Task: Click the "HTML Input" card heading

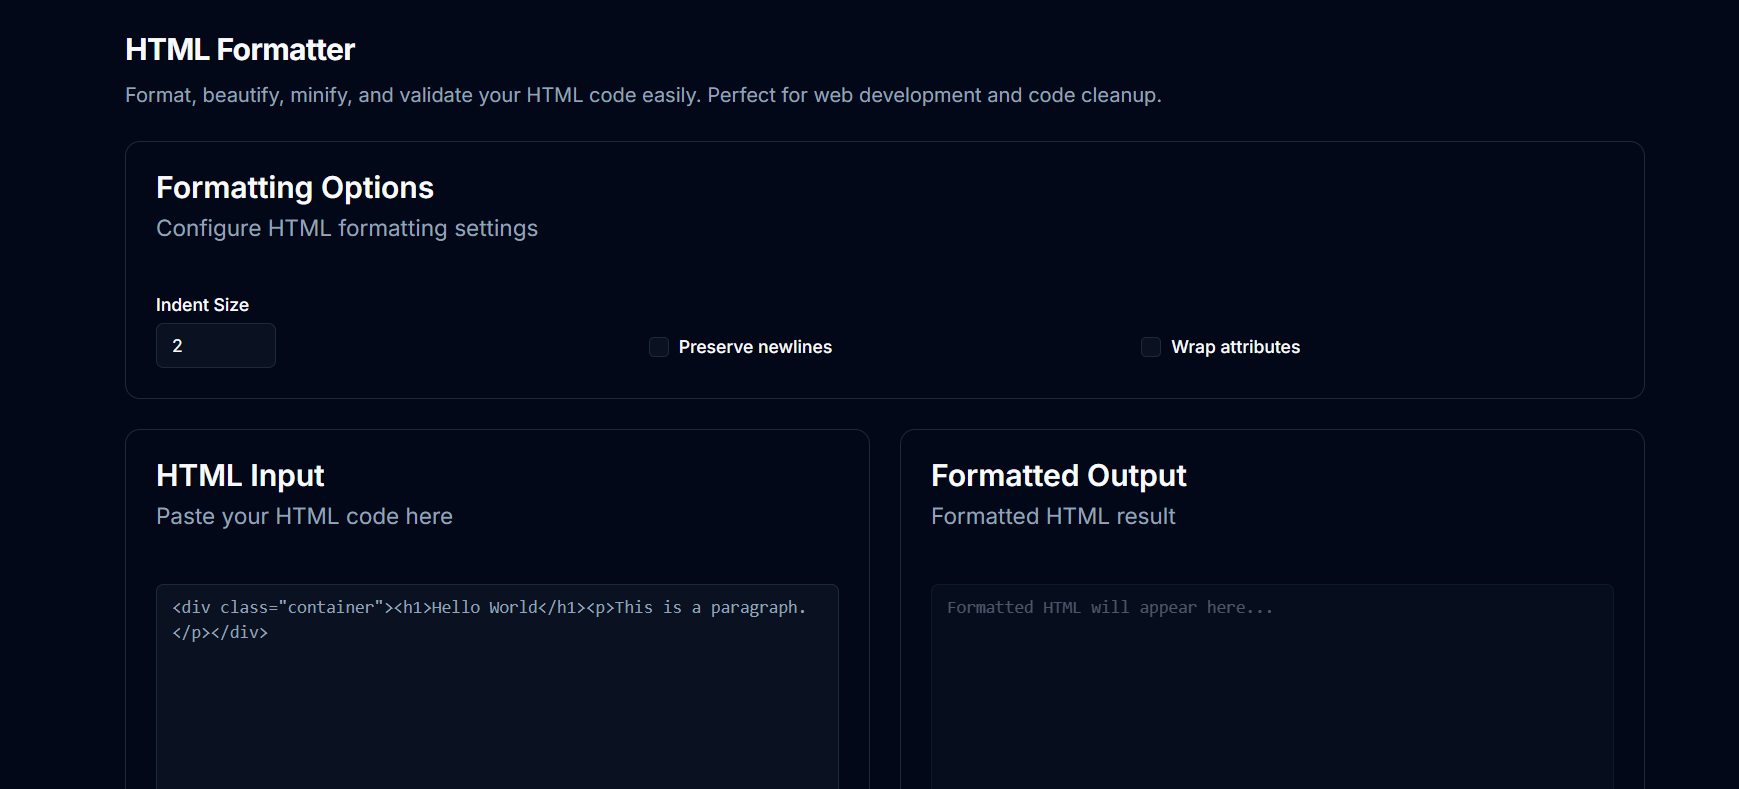Action: coord(240,476)
